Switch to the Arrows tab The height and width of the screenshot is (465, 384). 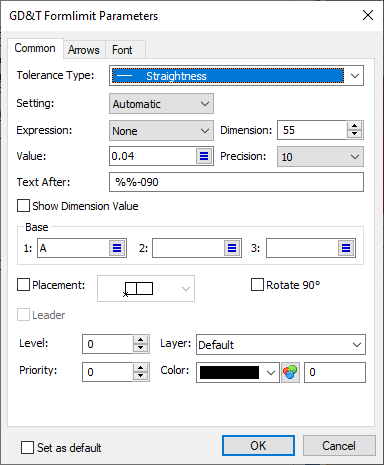tap(84, 50)
